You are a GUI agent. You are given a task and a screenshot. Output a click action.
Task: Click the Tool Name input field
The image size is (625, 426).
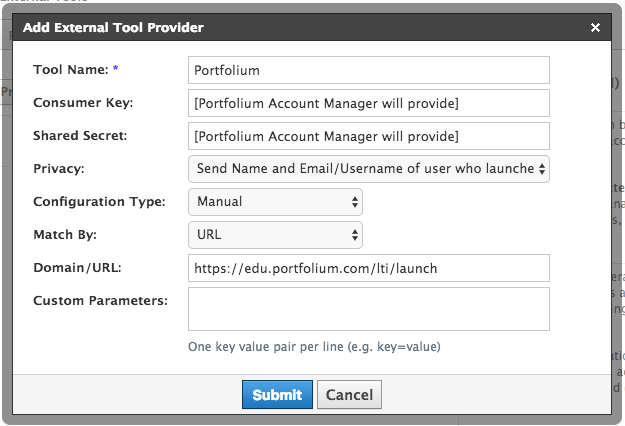coord(368,70)
